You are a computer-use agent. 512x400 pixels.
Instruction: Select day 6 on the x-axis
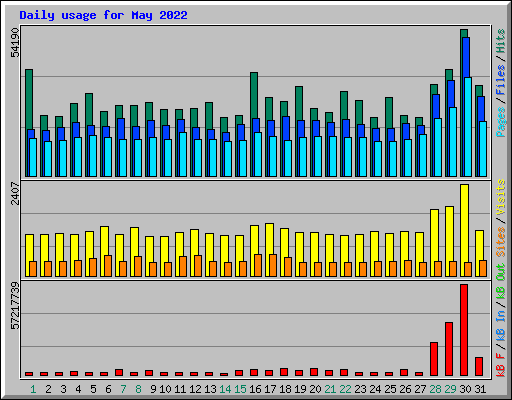click(x=108, y=389)
